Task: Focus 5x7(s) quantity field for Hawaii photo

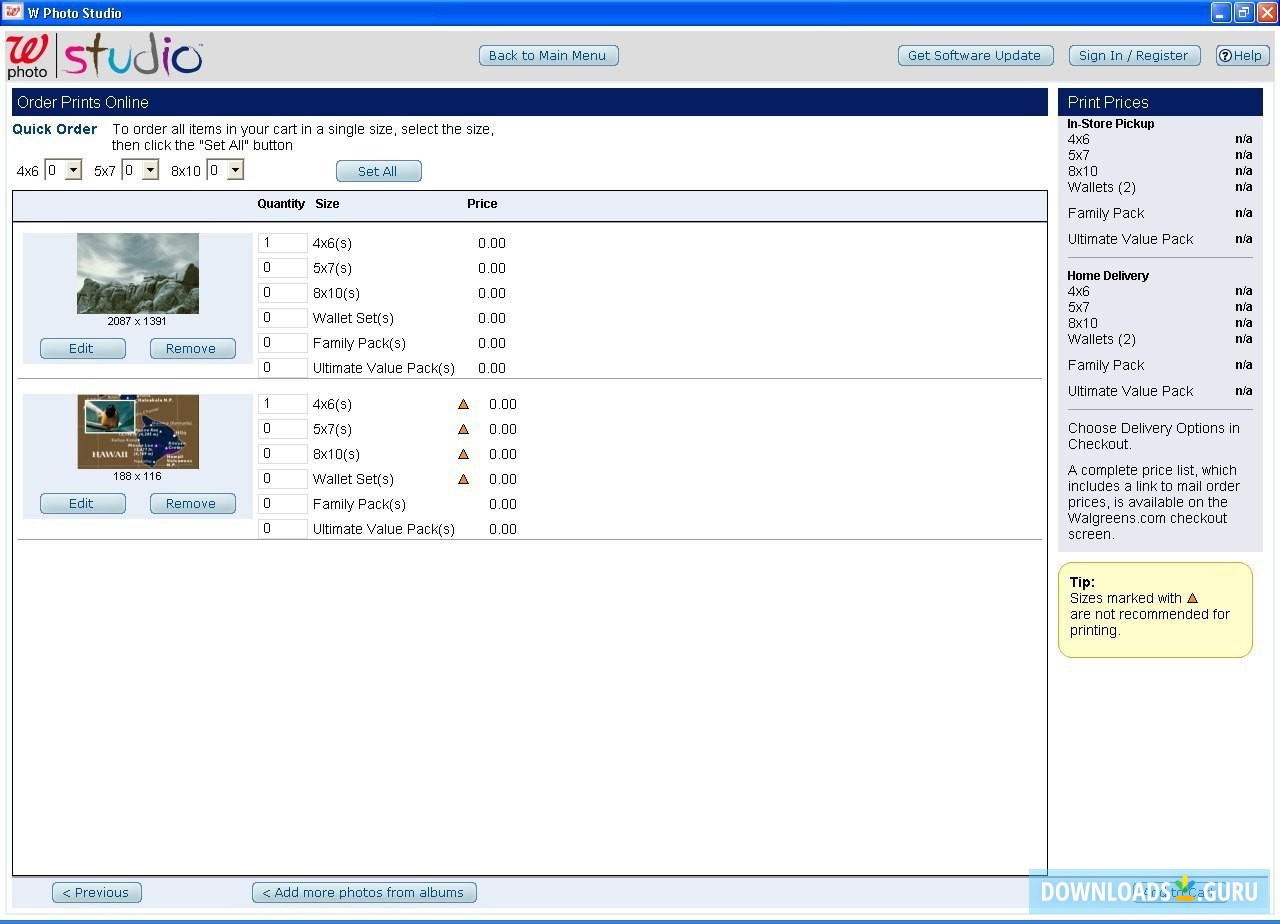Action: point(282,429)
